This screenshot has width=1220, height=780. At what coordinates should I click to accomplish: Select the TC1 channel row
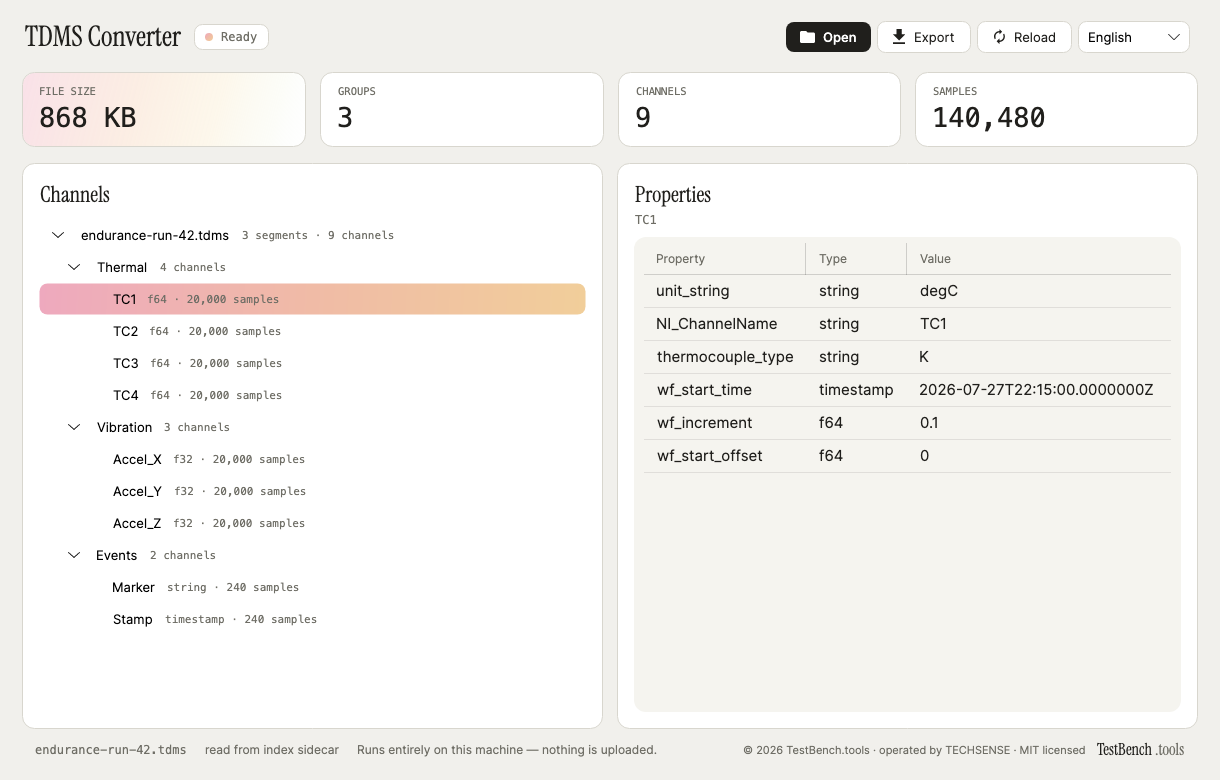pyautogui.click(x=312, y=299)
